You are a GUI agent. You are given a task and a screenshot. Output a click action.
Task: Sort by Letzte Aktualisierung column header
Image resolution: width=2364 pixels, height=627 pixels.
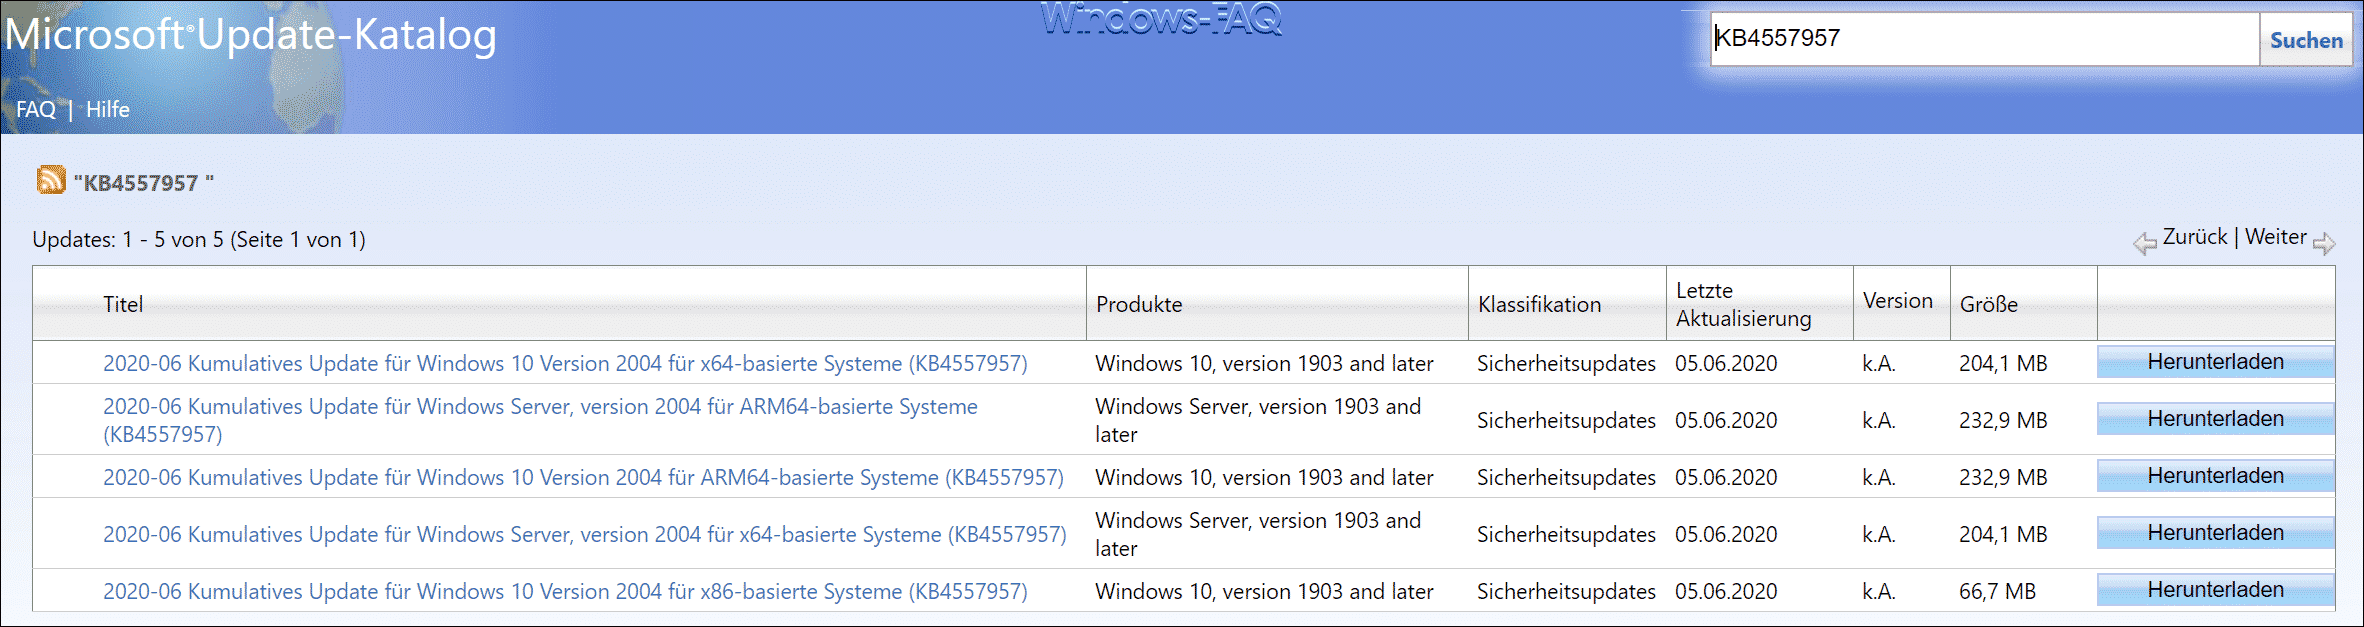[x=1743, y=304]
